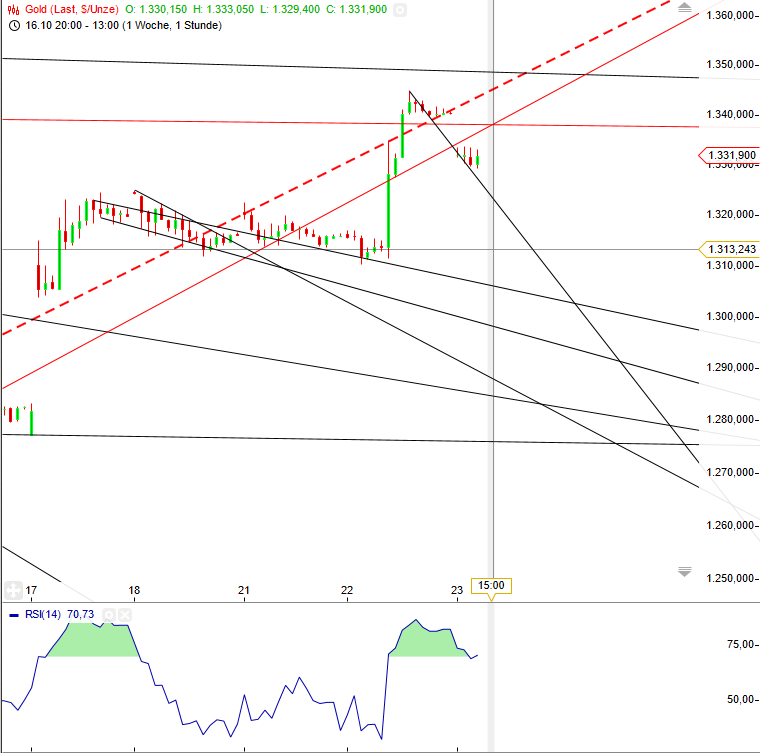760x753 pixels.
Task: Click date label 22 on time axis
Action: tap(347, 590)
